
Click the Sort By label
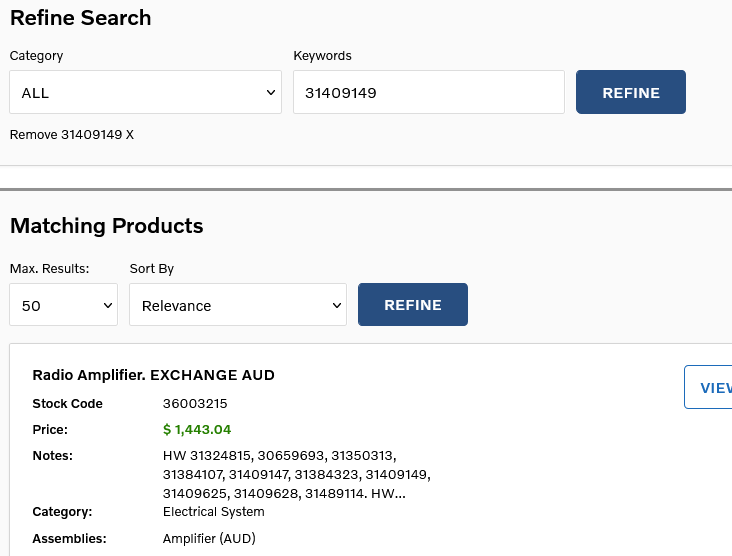coord(152,269)
